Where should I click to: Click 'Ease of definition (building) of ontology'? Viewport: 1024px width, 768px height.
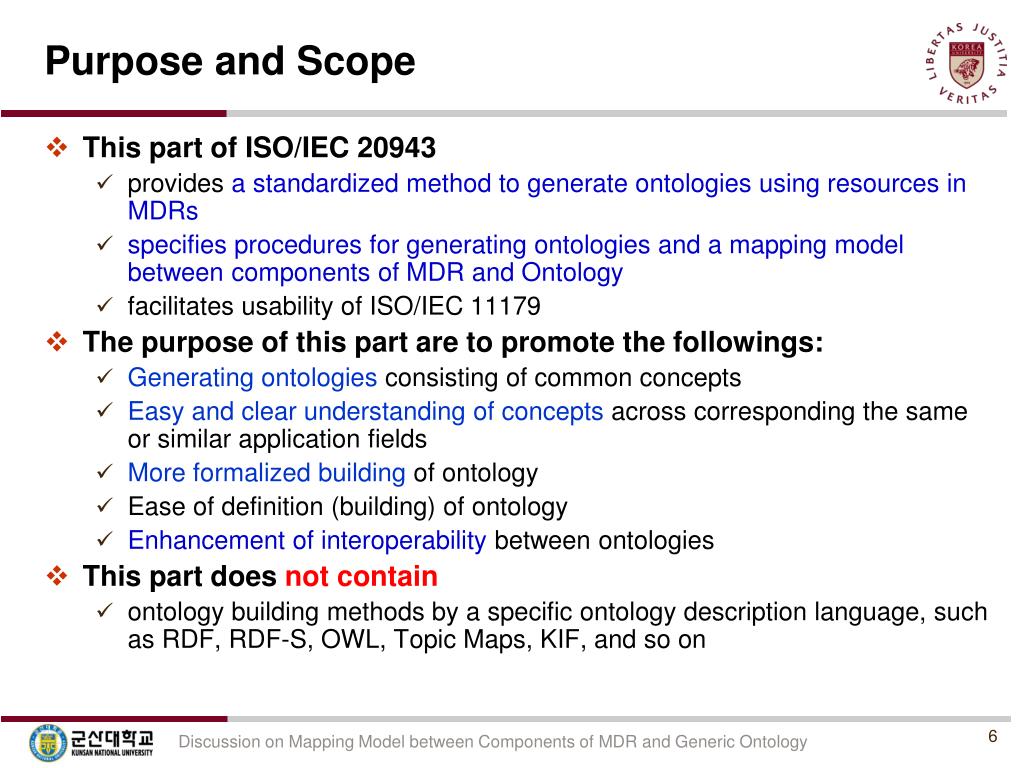click(x=347, y=507)
